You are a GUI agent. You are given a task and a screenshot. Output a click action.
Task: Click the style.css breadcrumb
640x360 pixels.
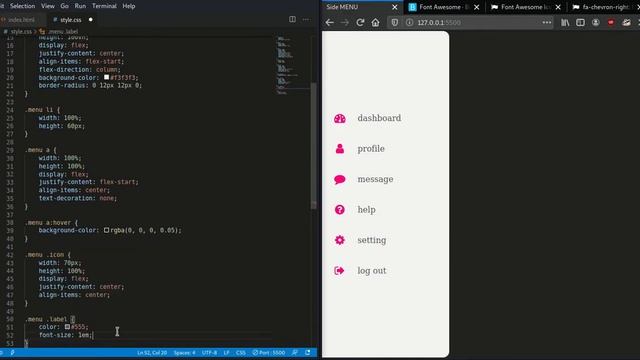(x=21, y=31)
